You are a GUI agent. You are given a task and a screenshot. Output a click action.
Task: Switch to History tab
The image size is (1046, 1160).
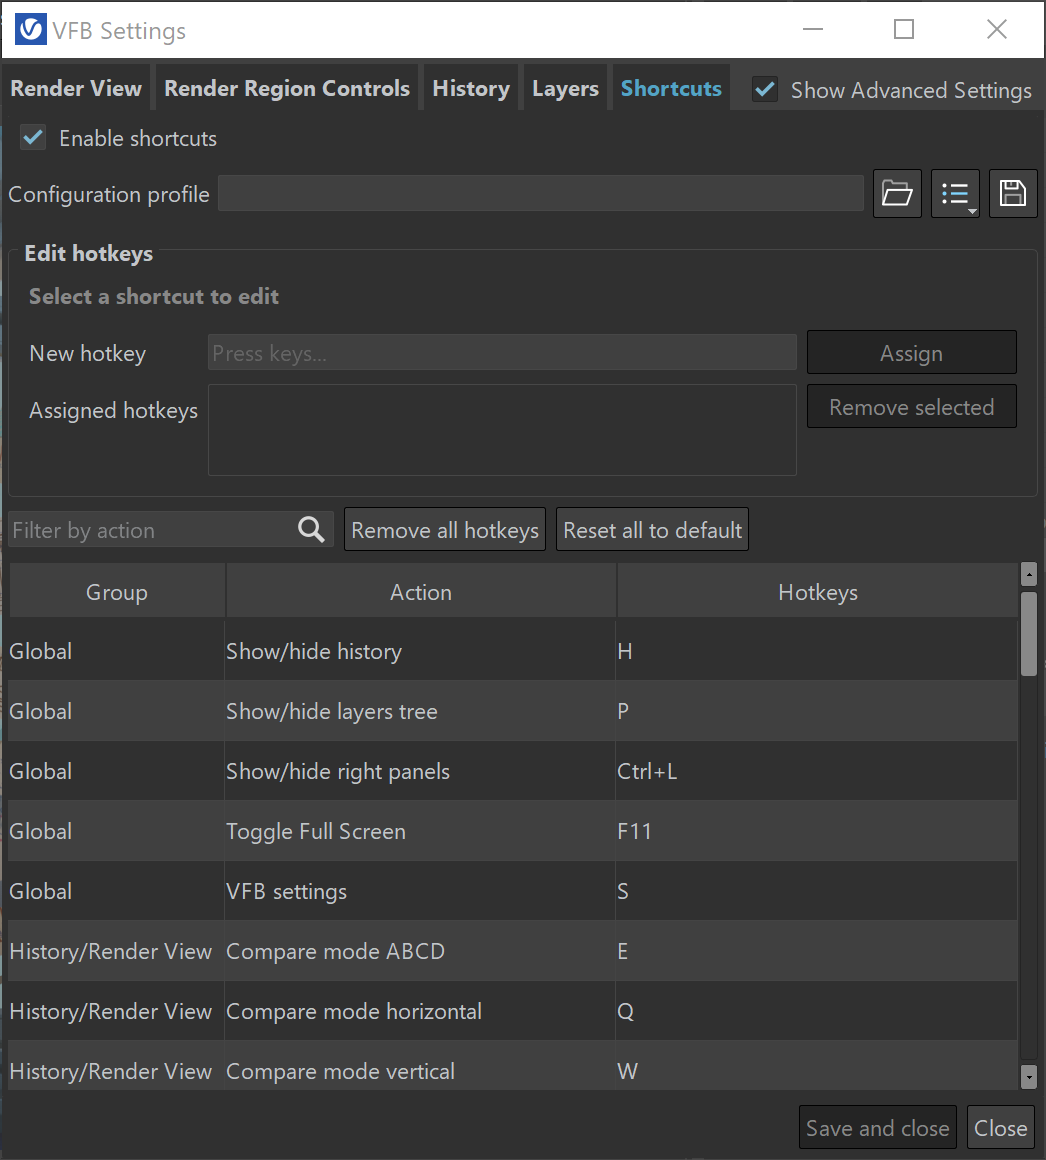pyautogui.click(x=471, y=88)
